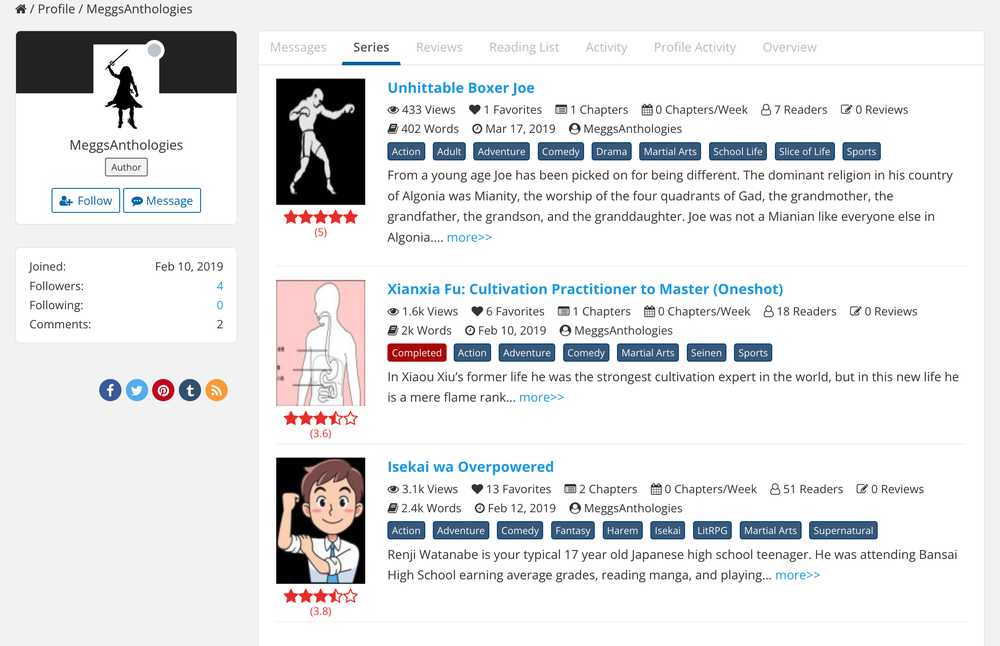The image size is (1000, 646).
Task: Expand Isekai wa Overpowered description more>>
Action: (x=797, y=575)
